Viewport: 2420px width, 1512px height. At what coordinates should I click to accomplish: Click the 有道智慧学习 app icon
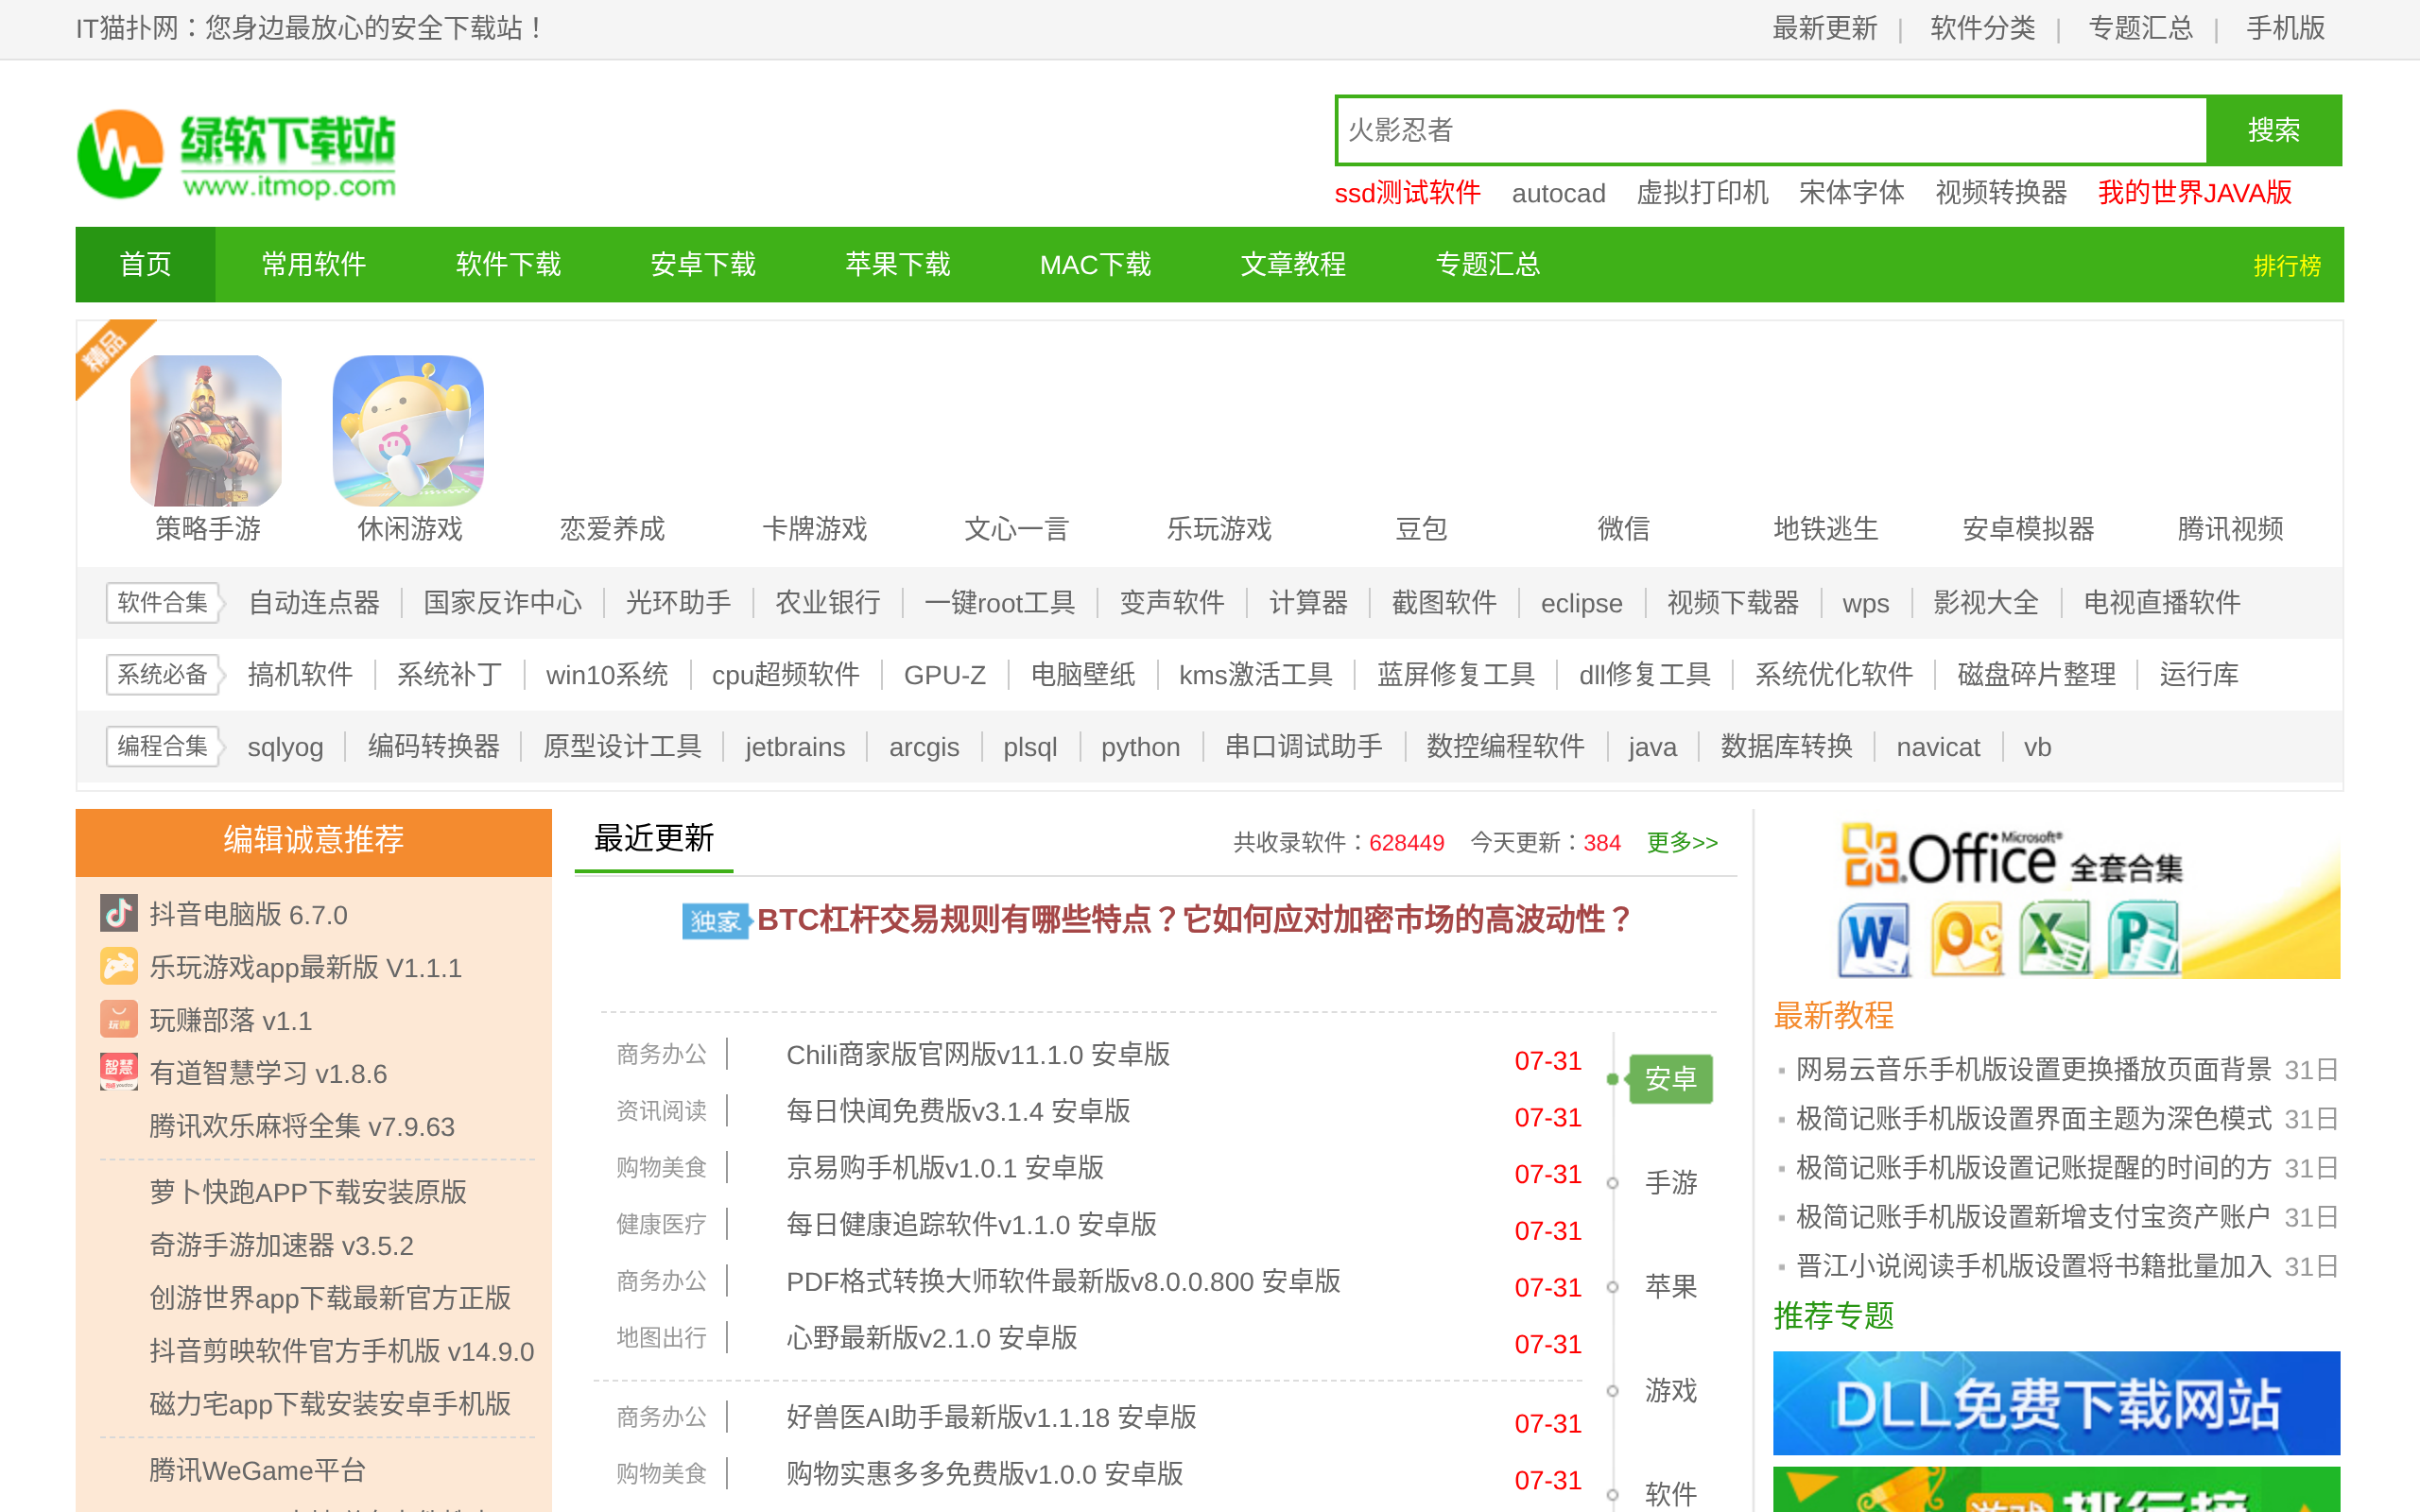(x=118, y=1072)
